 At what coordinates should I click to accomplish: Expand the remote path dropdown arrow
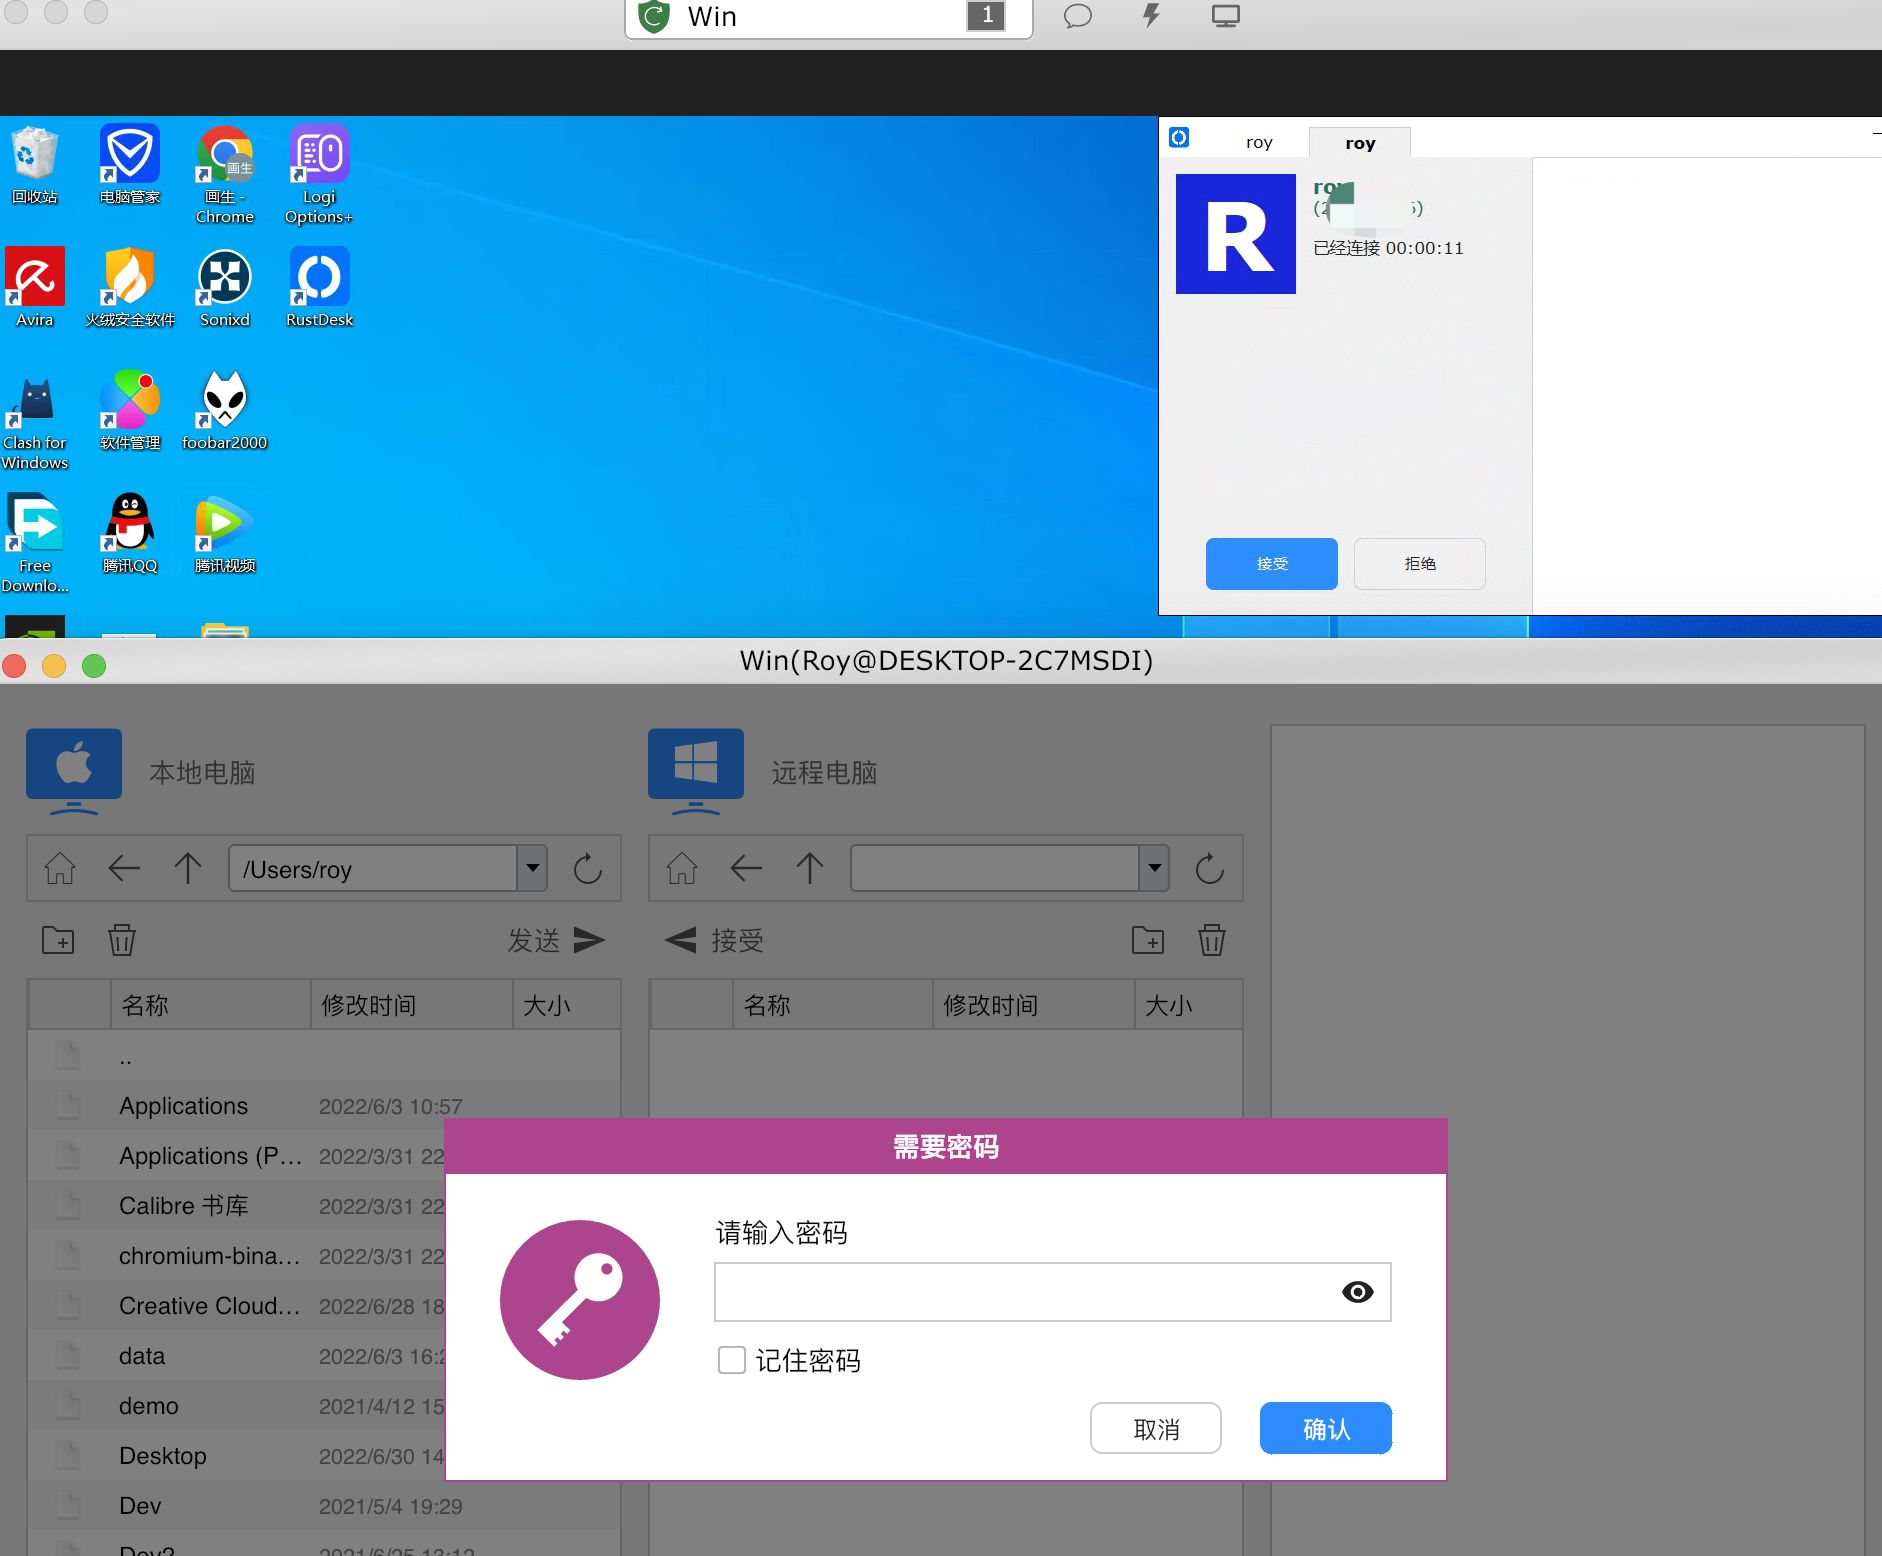(x=1155, y=868)
